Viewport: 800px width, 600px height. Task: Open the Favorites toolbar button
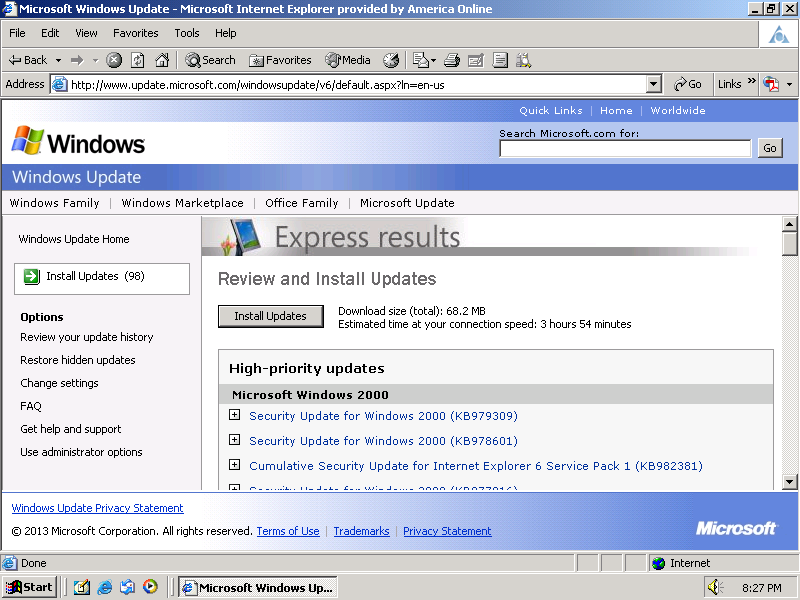pos(280,60)
